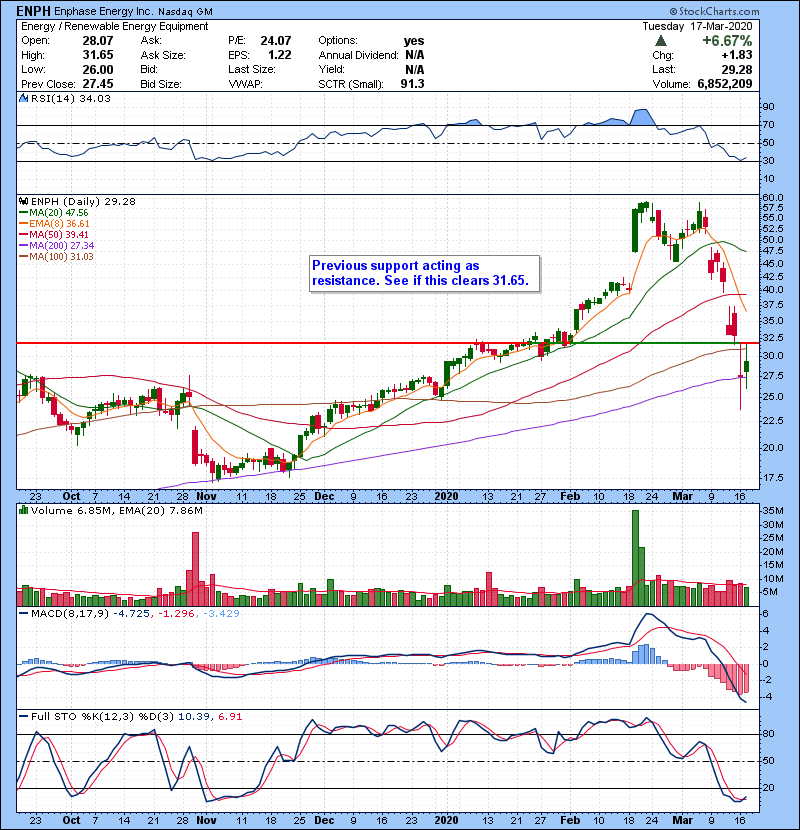Click the 2020 label on the price chart axis

446,497
